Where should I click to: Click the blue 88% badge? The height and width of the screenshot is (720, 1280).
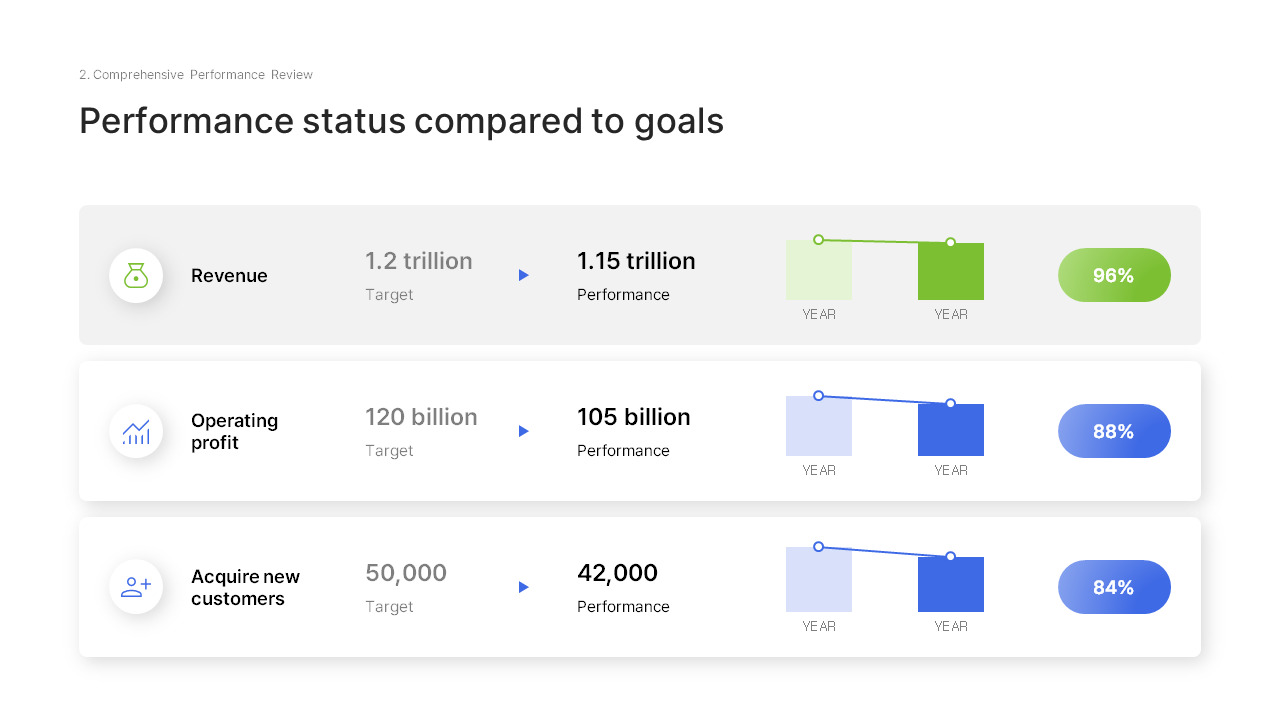coord(1114,431)
